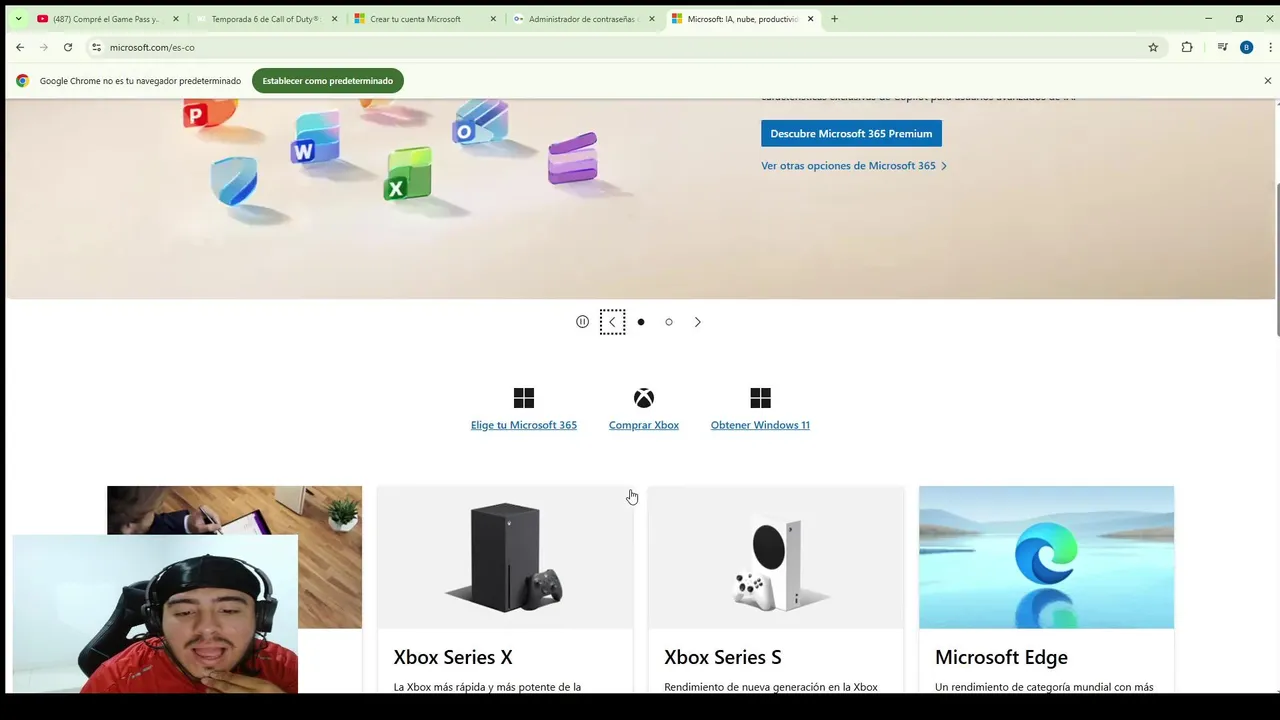Pause the carousel autoplay

[582, 322]
